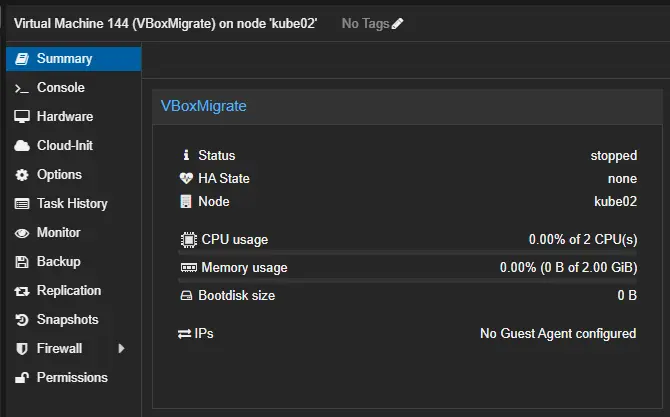Click the Options gear icon
The width and height of the screenshot is (670, 417).
point(22,175)
